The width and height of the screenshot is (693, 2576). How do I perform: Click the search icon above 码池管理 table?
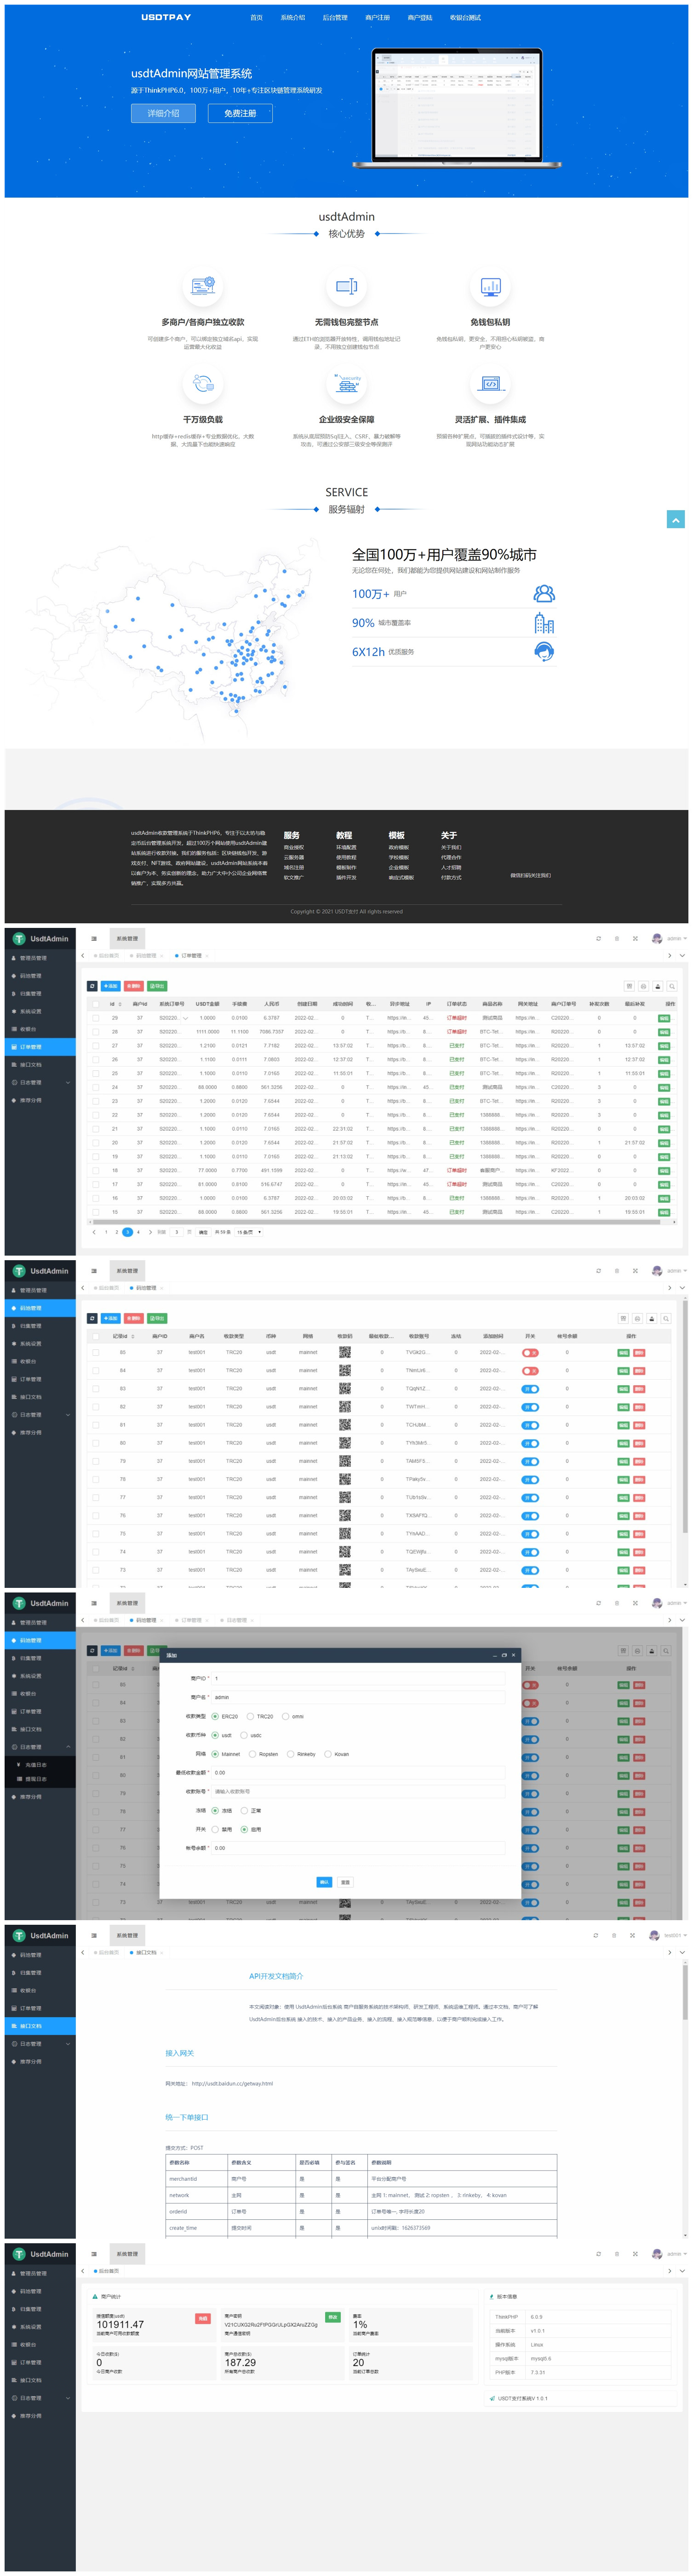pos(665,1318)
